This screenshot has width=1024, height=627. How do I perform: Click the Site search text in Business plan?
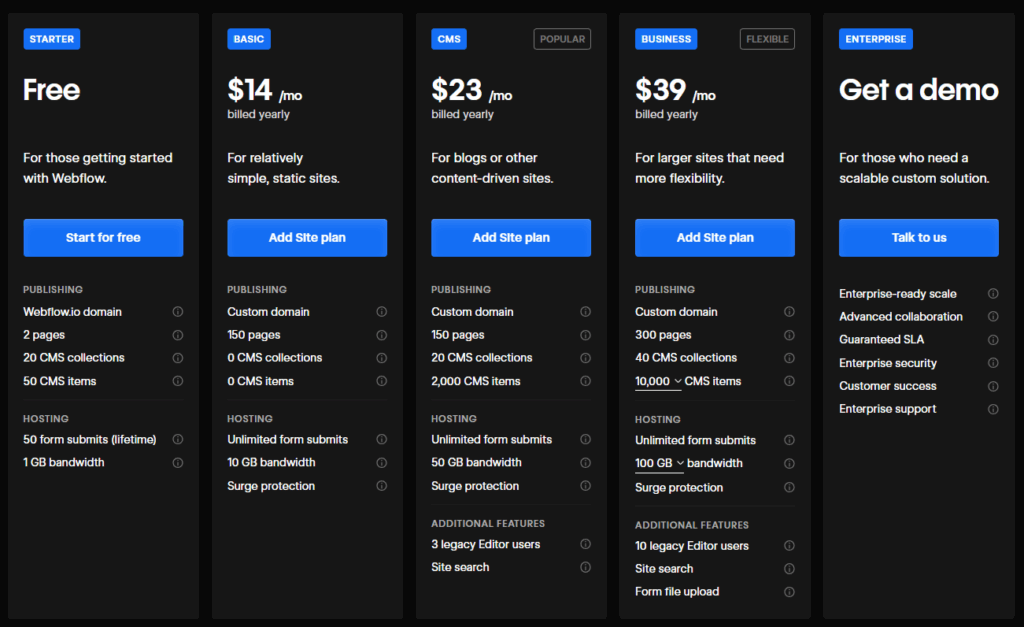[x=664, y=569]
